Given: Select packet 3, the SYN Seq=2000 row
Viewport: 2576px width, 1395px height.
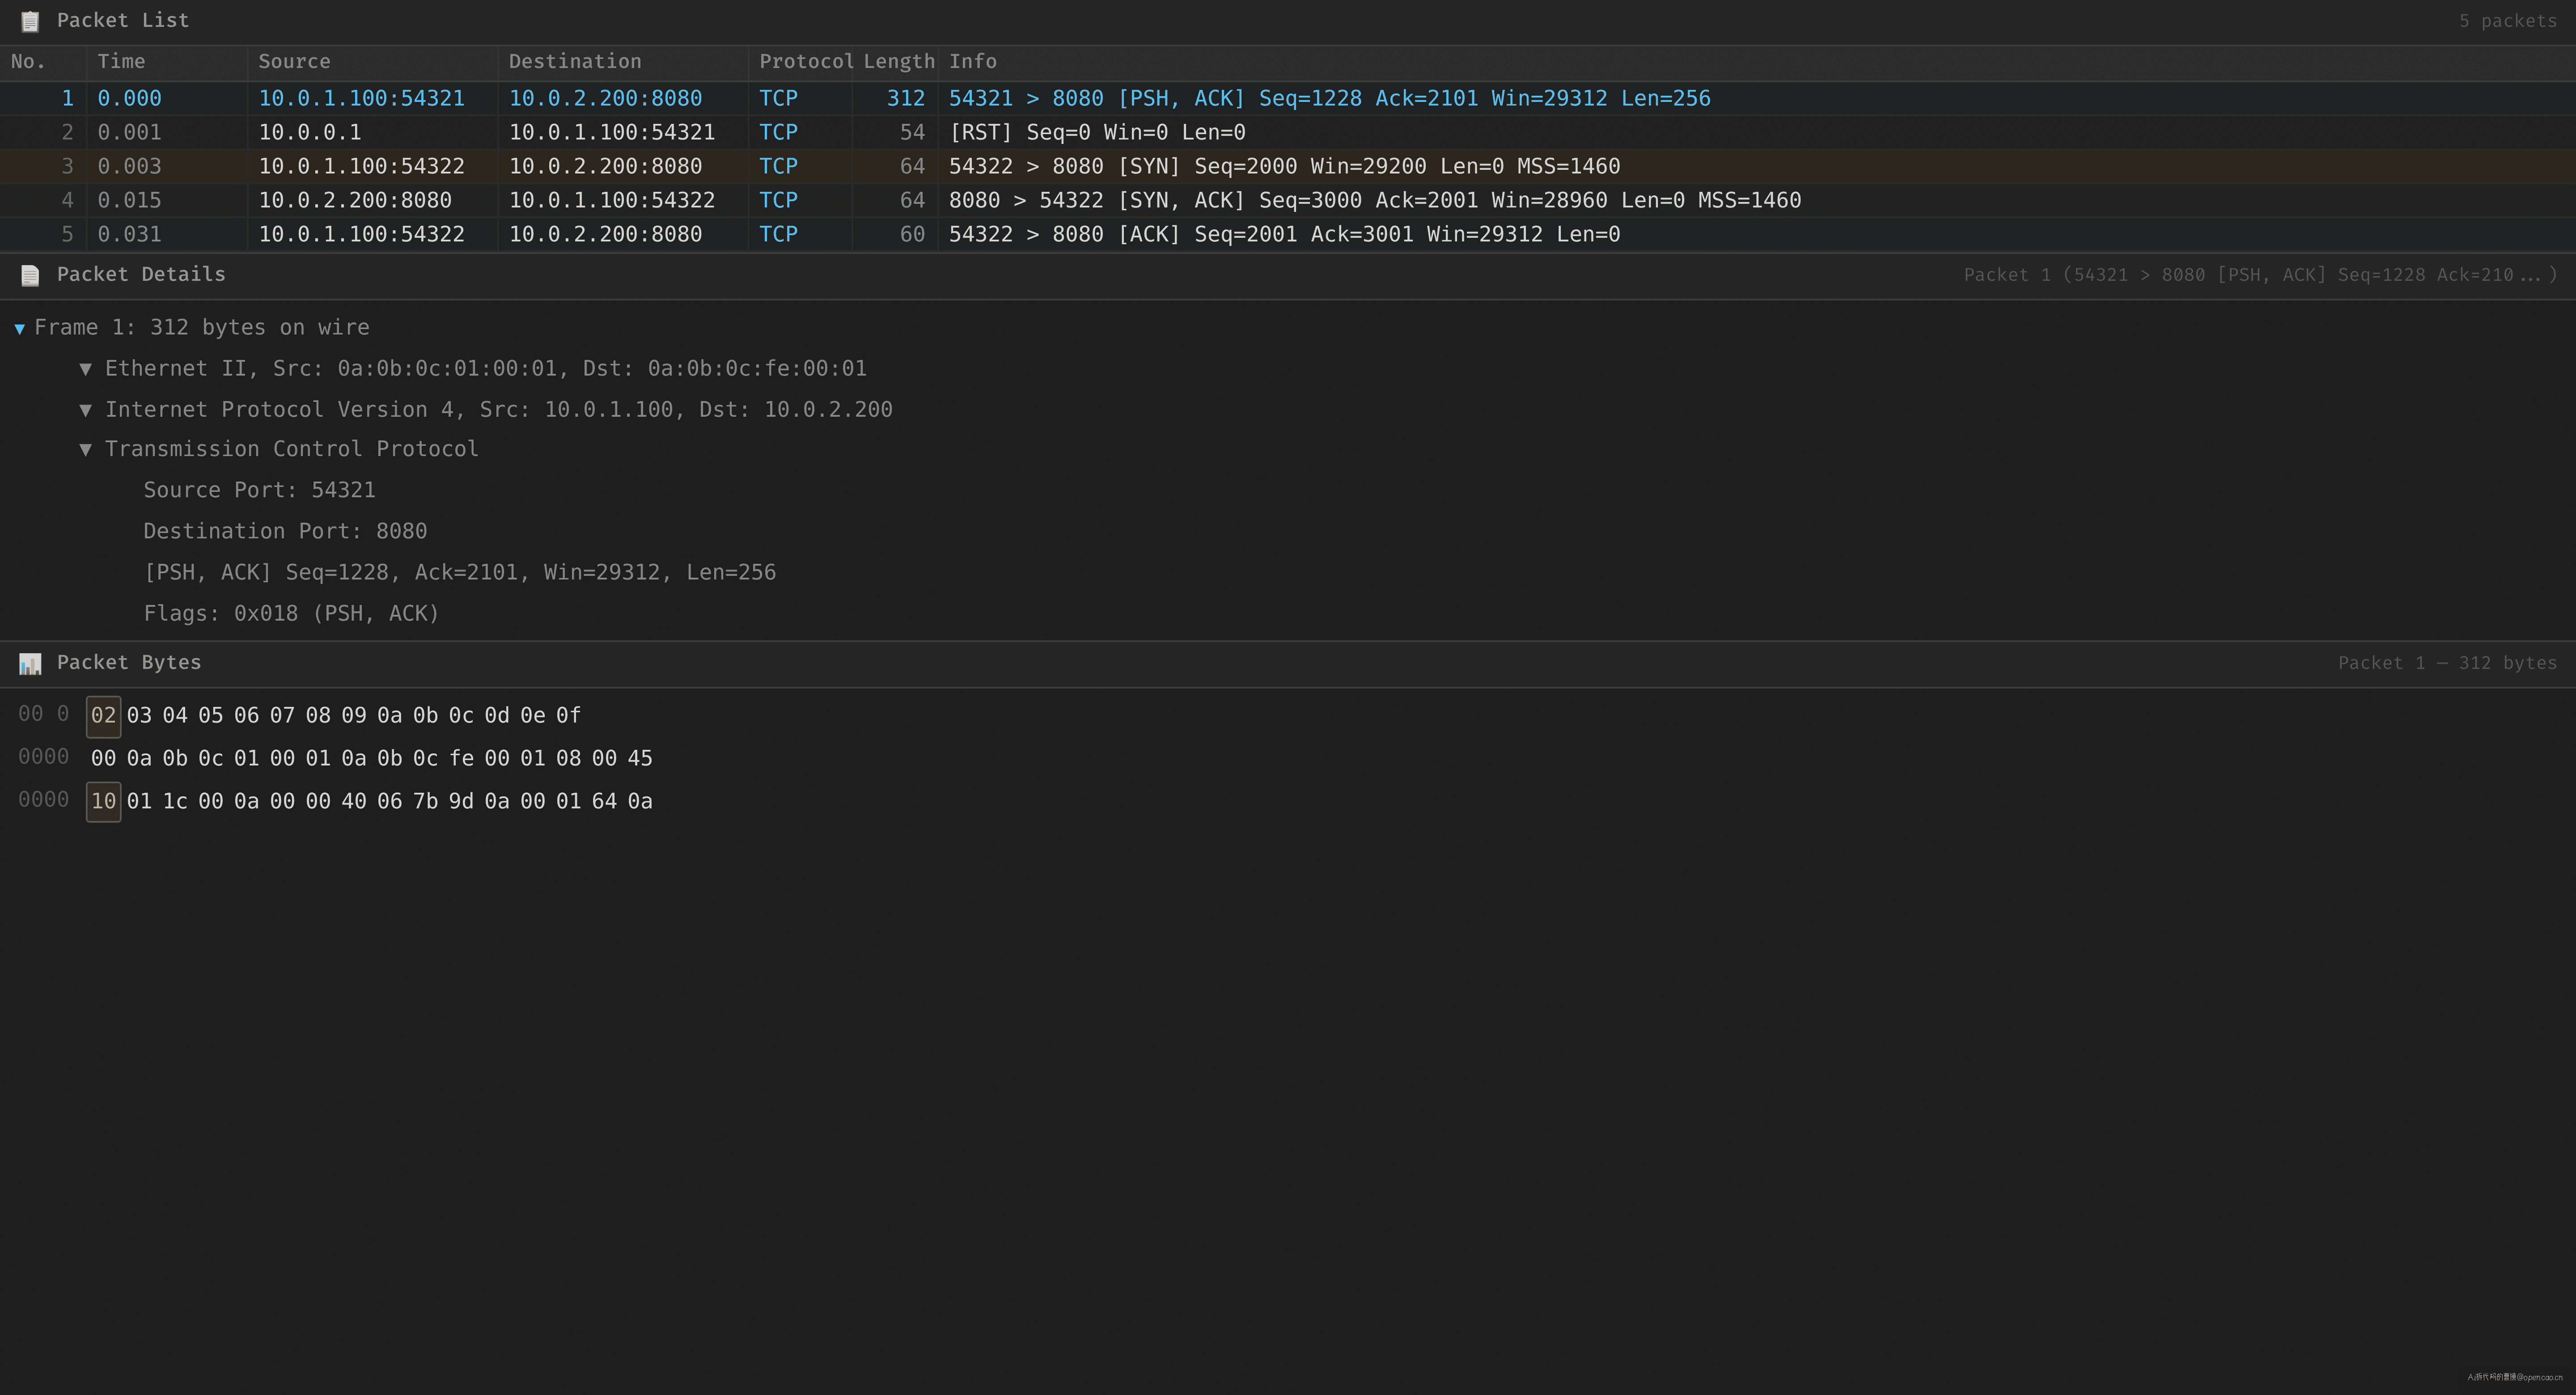Looking at the screenshot, I should click(x=1288, y=166).
